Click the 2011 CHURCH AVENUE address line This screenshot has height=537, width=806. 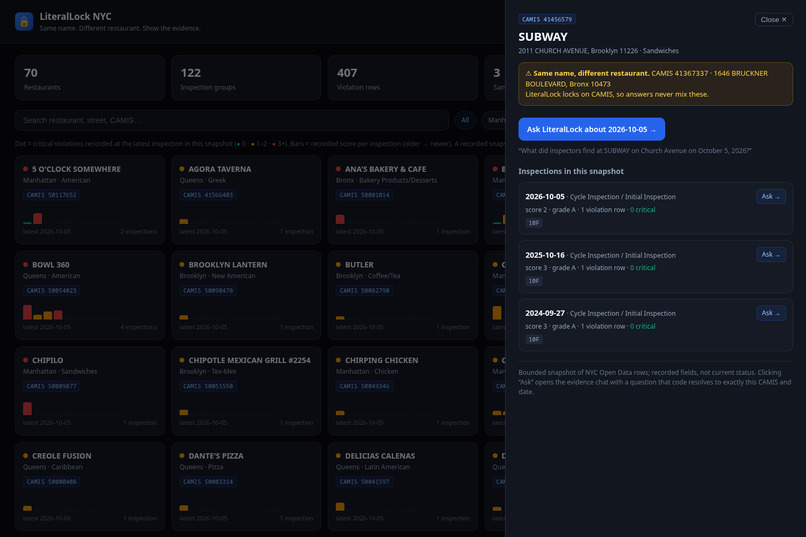point(598,51)
